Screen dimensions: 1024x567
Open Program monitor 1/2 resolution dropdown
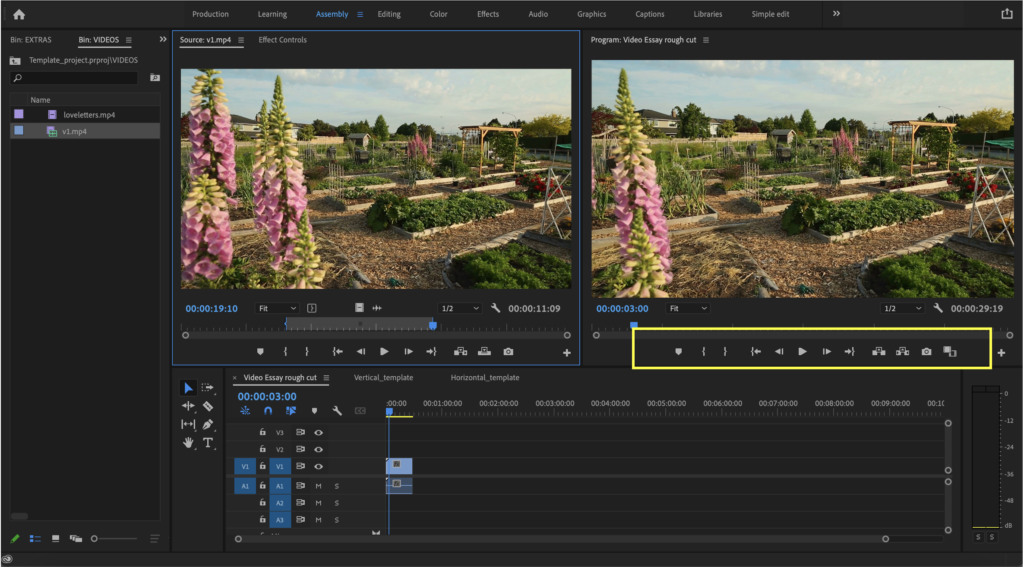[x=902, y=309]
